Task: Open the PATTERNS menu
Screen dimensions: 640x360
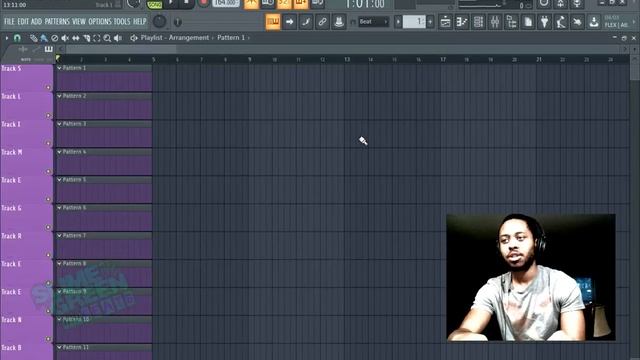Action: pyautogui.click(x=57, y=22)
